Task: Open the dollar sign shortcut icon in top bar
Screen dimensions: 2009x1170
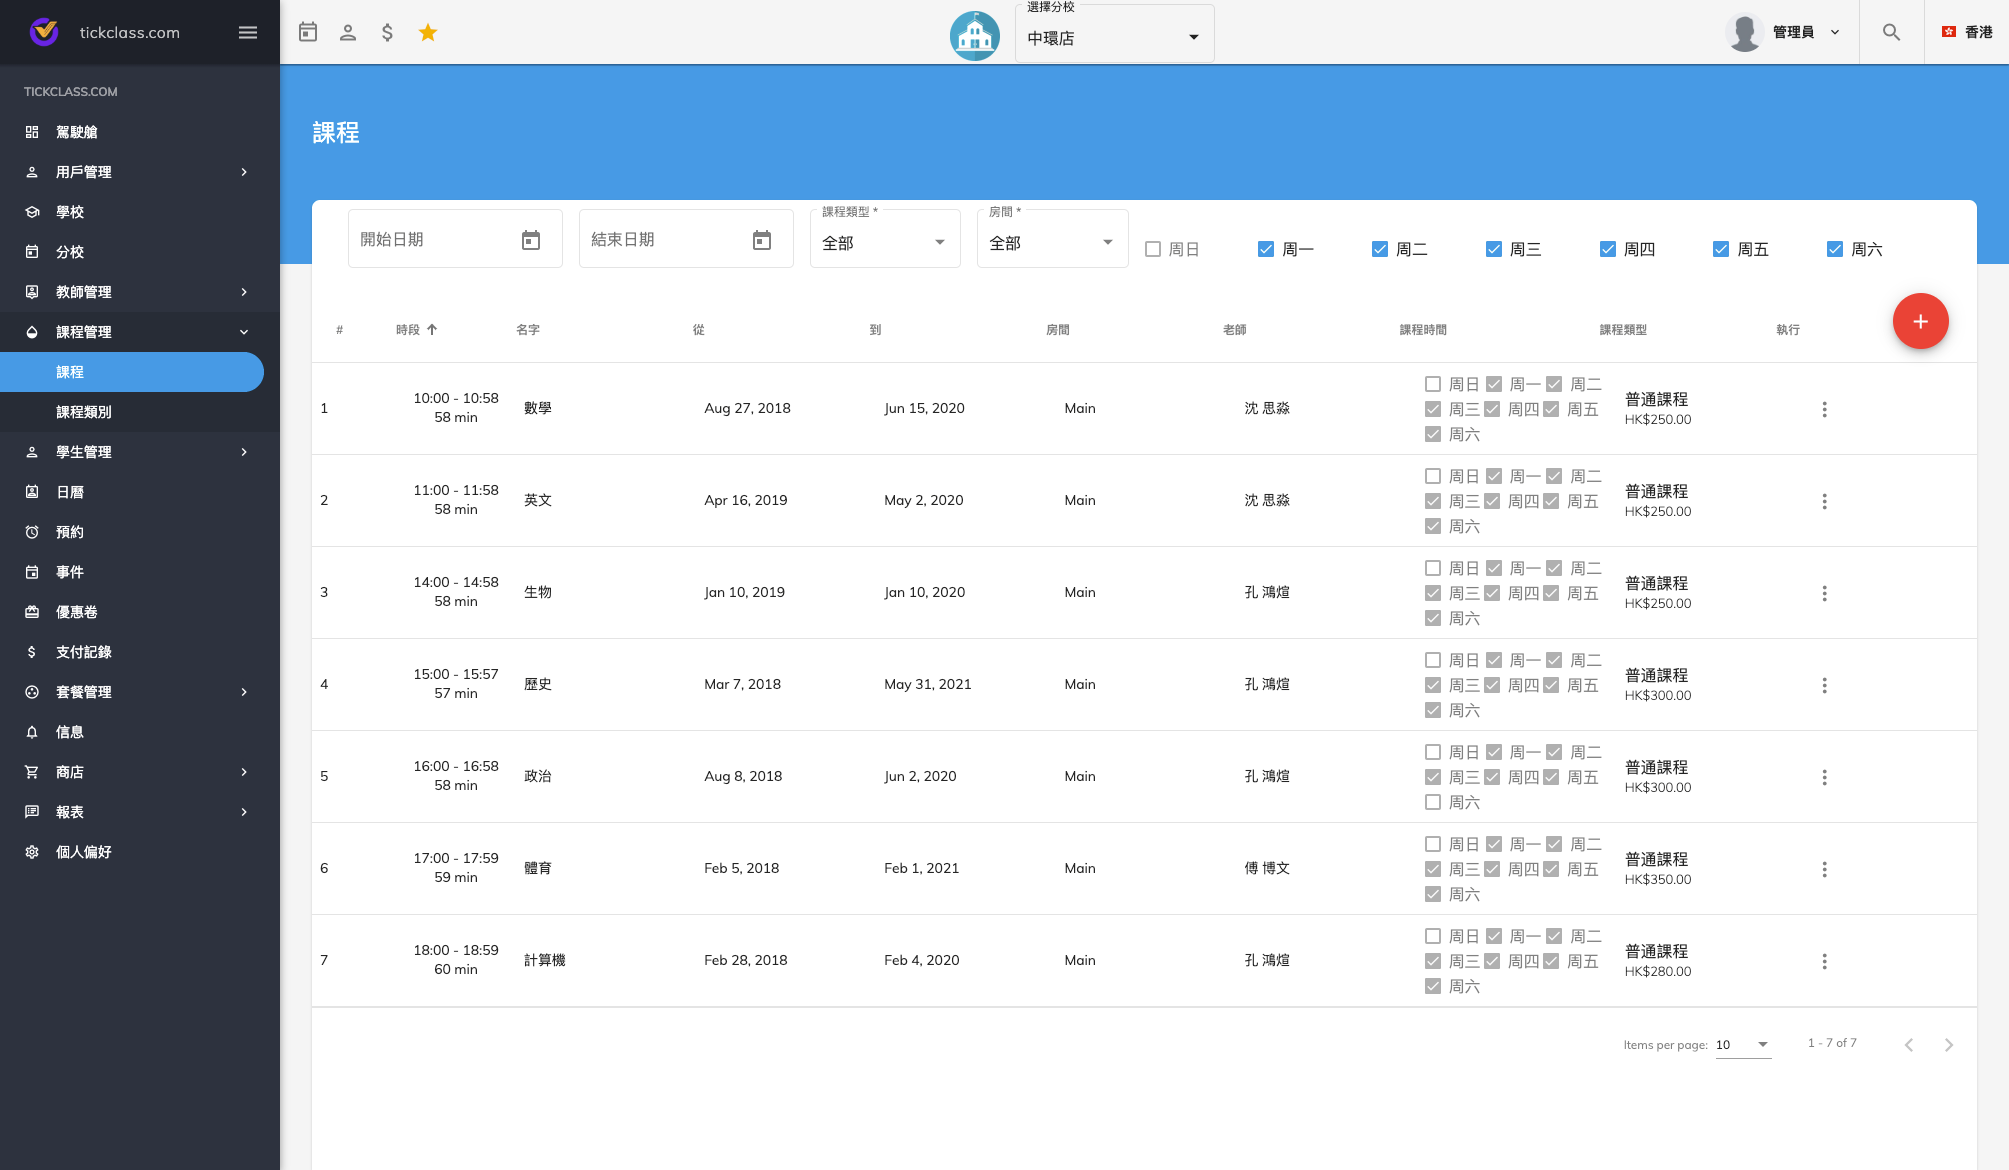Action: coord(387,32)
